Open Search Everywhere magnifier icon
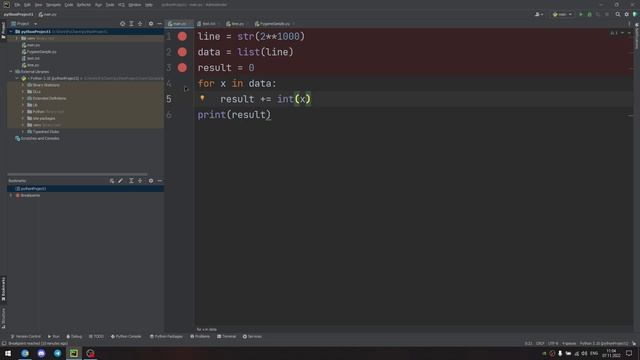This screenshot has width=640, height=360. click(618, 14)
